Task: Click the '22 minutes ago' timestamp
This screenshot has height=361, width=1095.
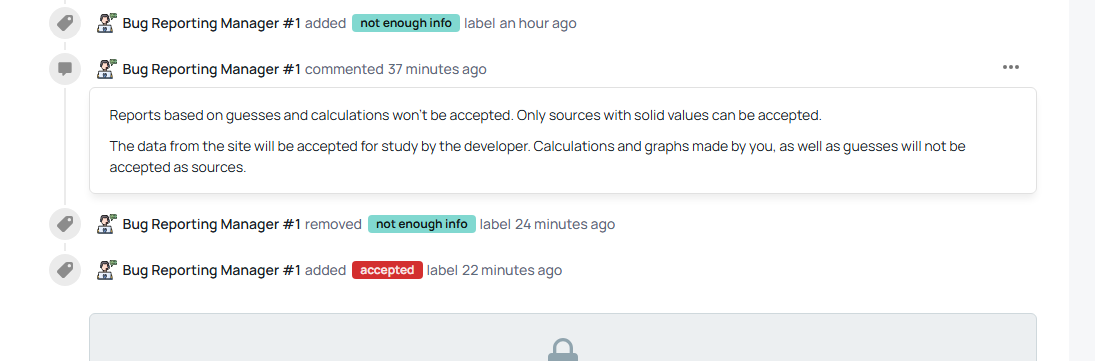Action: 512,270
